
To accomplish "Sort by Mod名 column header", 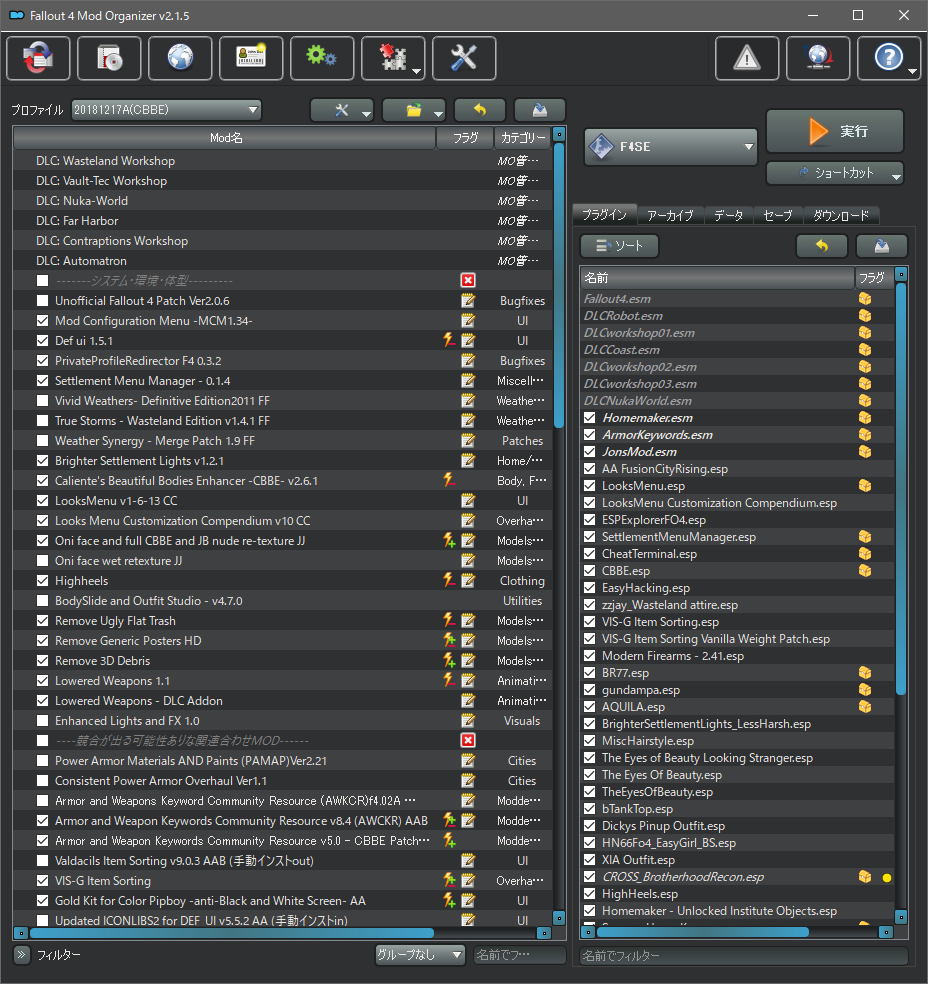I will coord(225,138).
